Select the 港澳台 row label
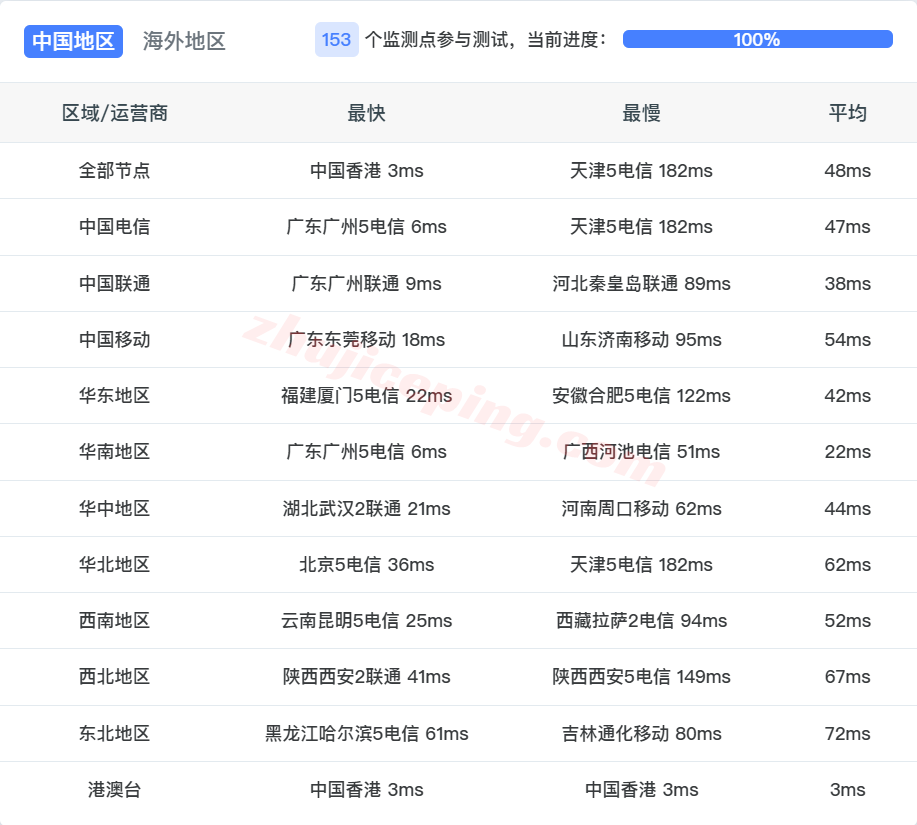 pos(115,789)
